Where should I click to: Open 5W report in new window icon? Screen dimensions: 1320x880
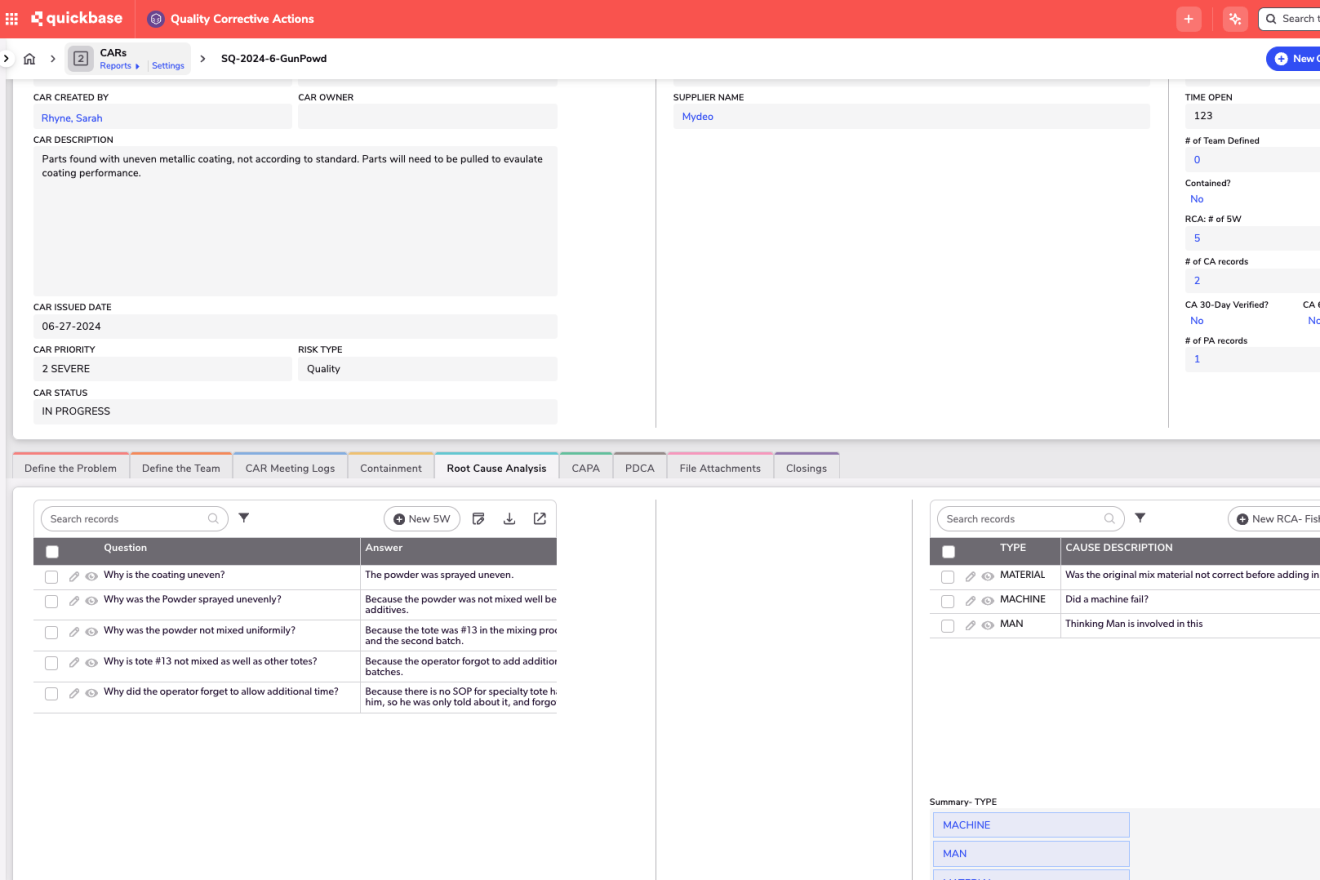pos(540,518)
